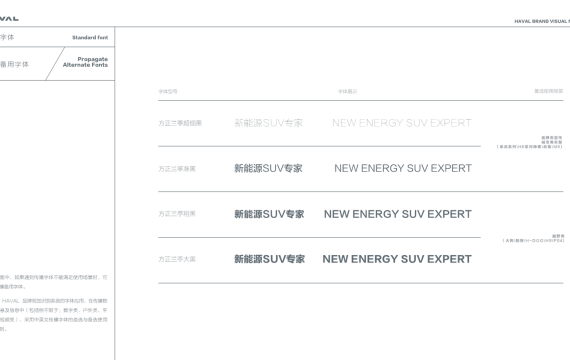Image resolution: width=570 pixels, height=360 pixels.
Task: Click the rightmost usage-scope column header
Action: pos(549,91)
